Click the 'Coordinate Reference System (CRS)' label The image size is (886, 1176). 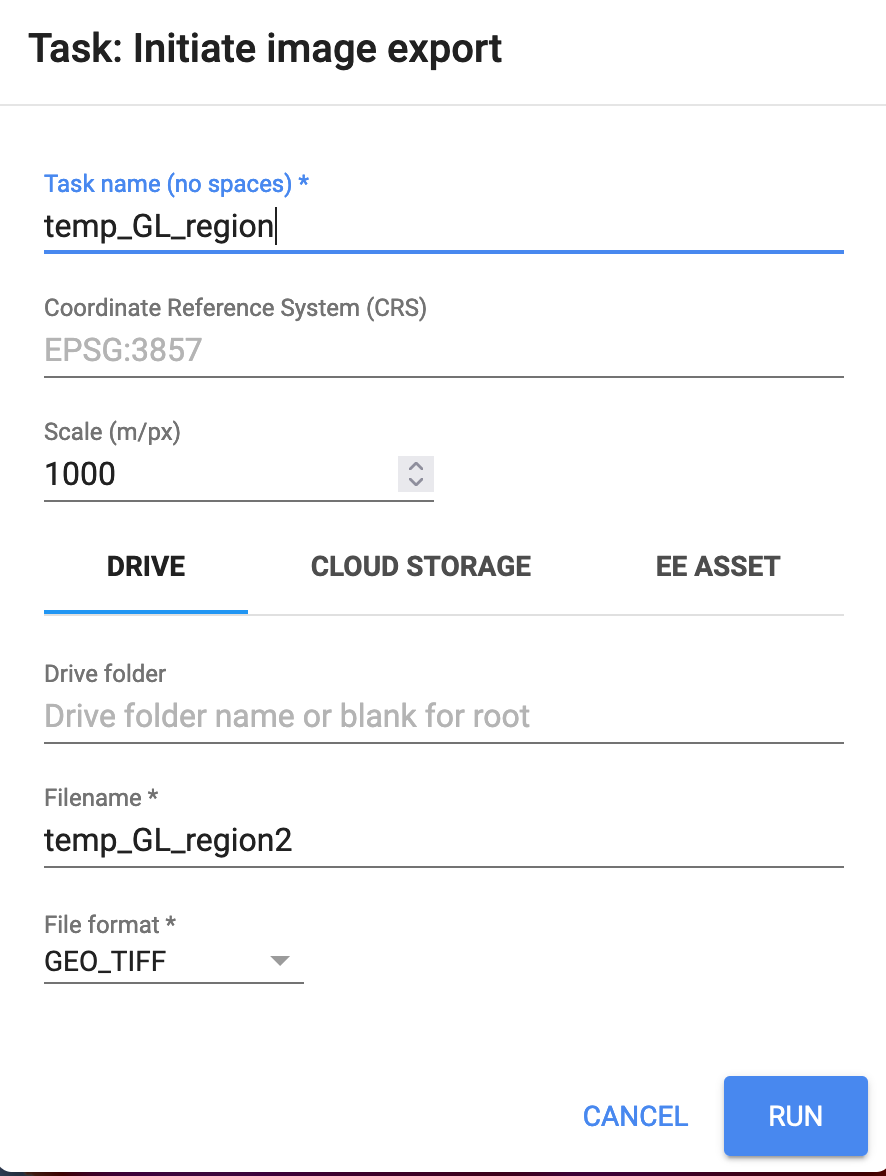tap(236, 308)
